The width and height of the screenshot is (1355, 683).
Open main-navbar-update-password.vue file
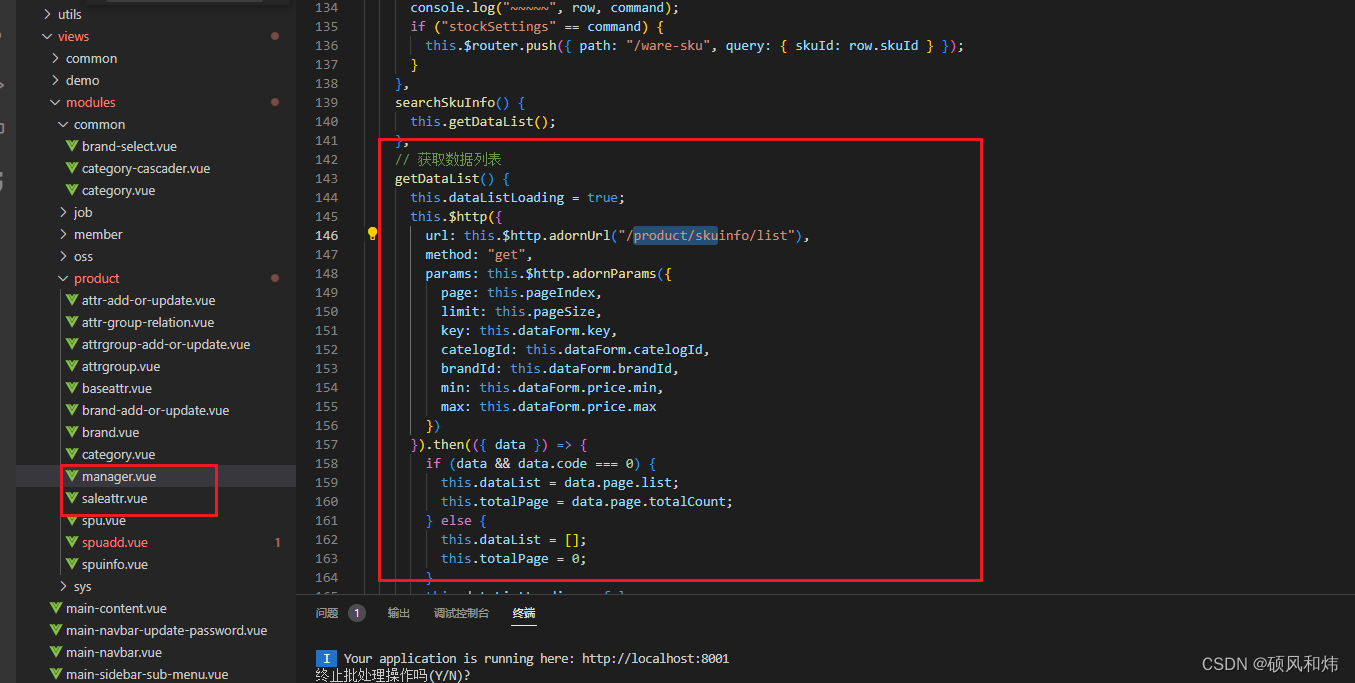tap(166, 630)
